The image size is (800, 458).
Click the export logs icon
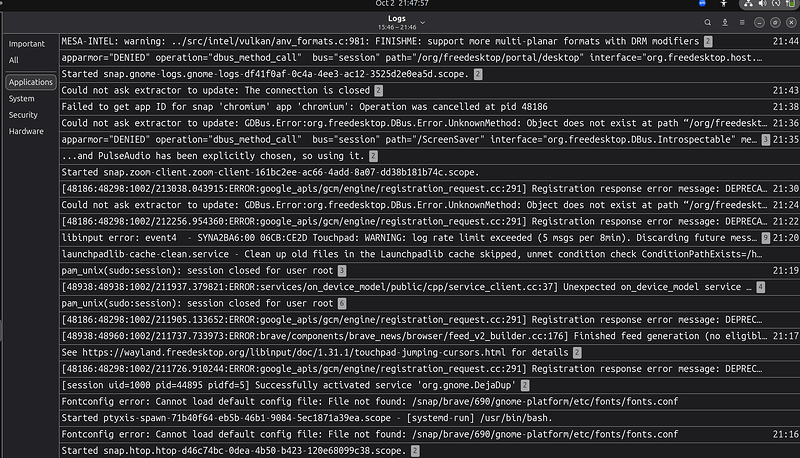tap(725, 22)
